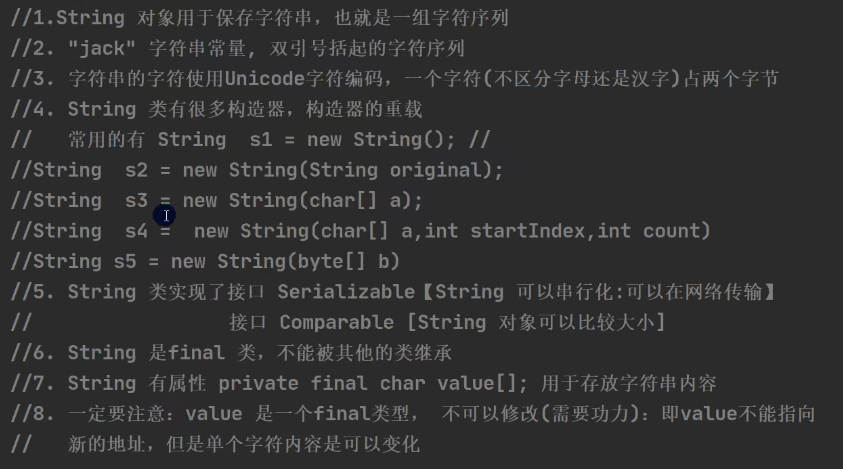Click the Comparable interface name
The height and width of the screenshot is (469, 843).
[x=336, y=323]
